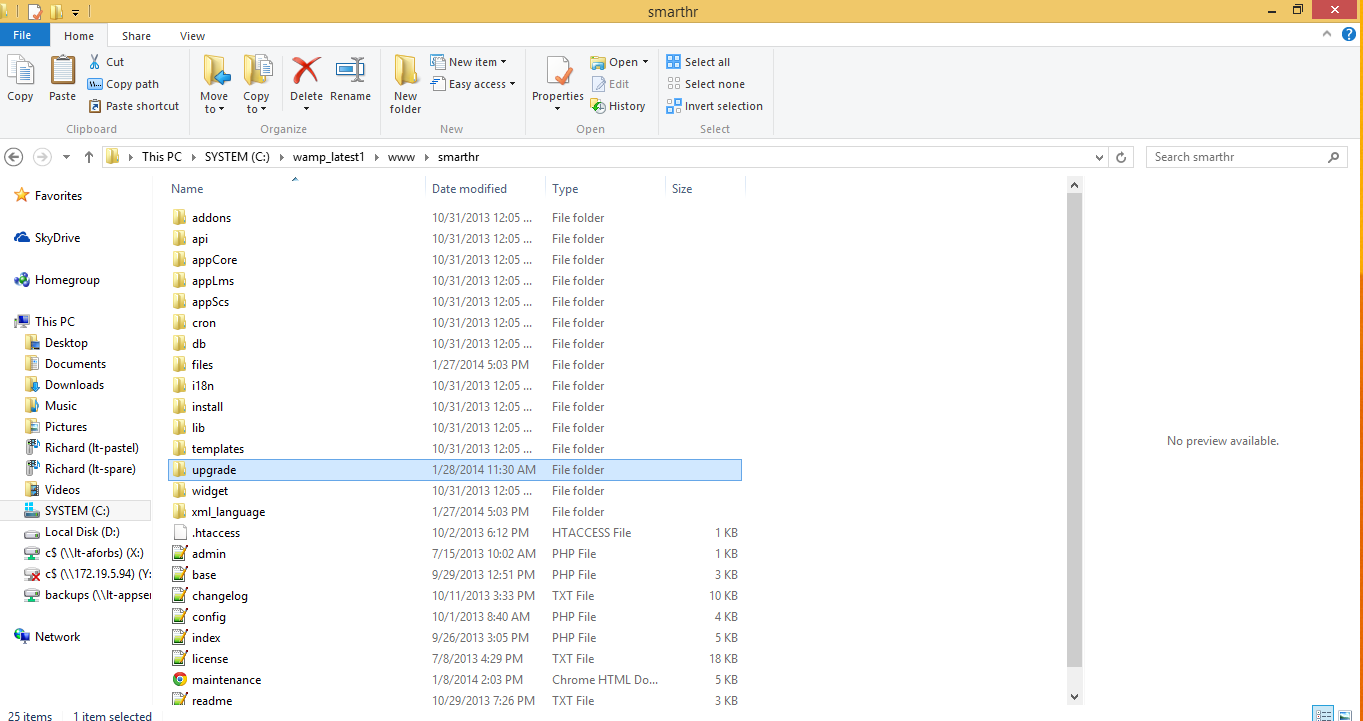This screenshot has width=1363, height=721.
Task: Click the History icon in Open group
Action: (617, 106)
